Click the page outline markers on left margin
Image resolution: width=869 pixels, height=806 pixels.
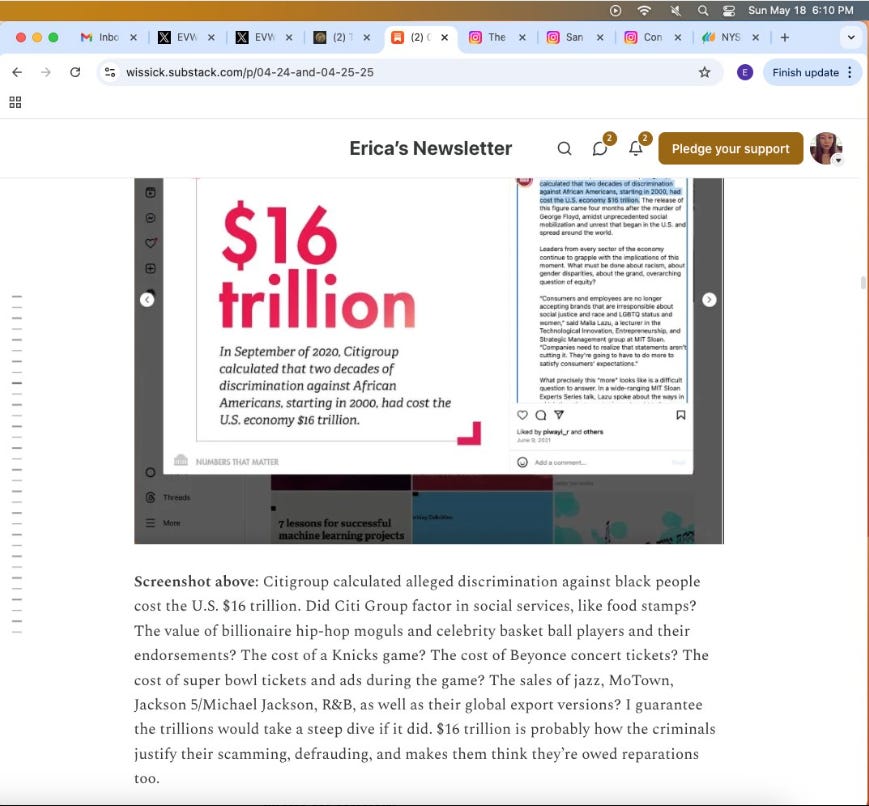(x=17, y=465)
